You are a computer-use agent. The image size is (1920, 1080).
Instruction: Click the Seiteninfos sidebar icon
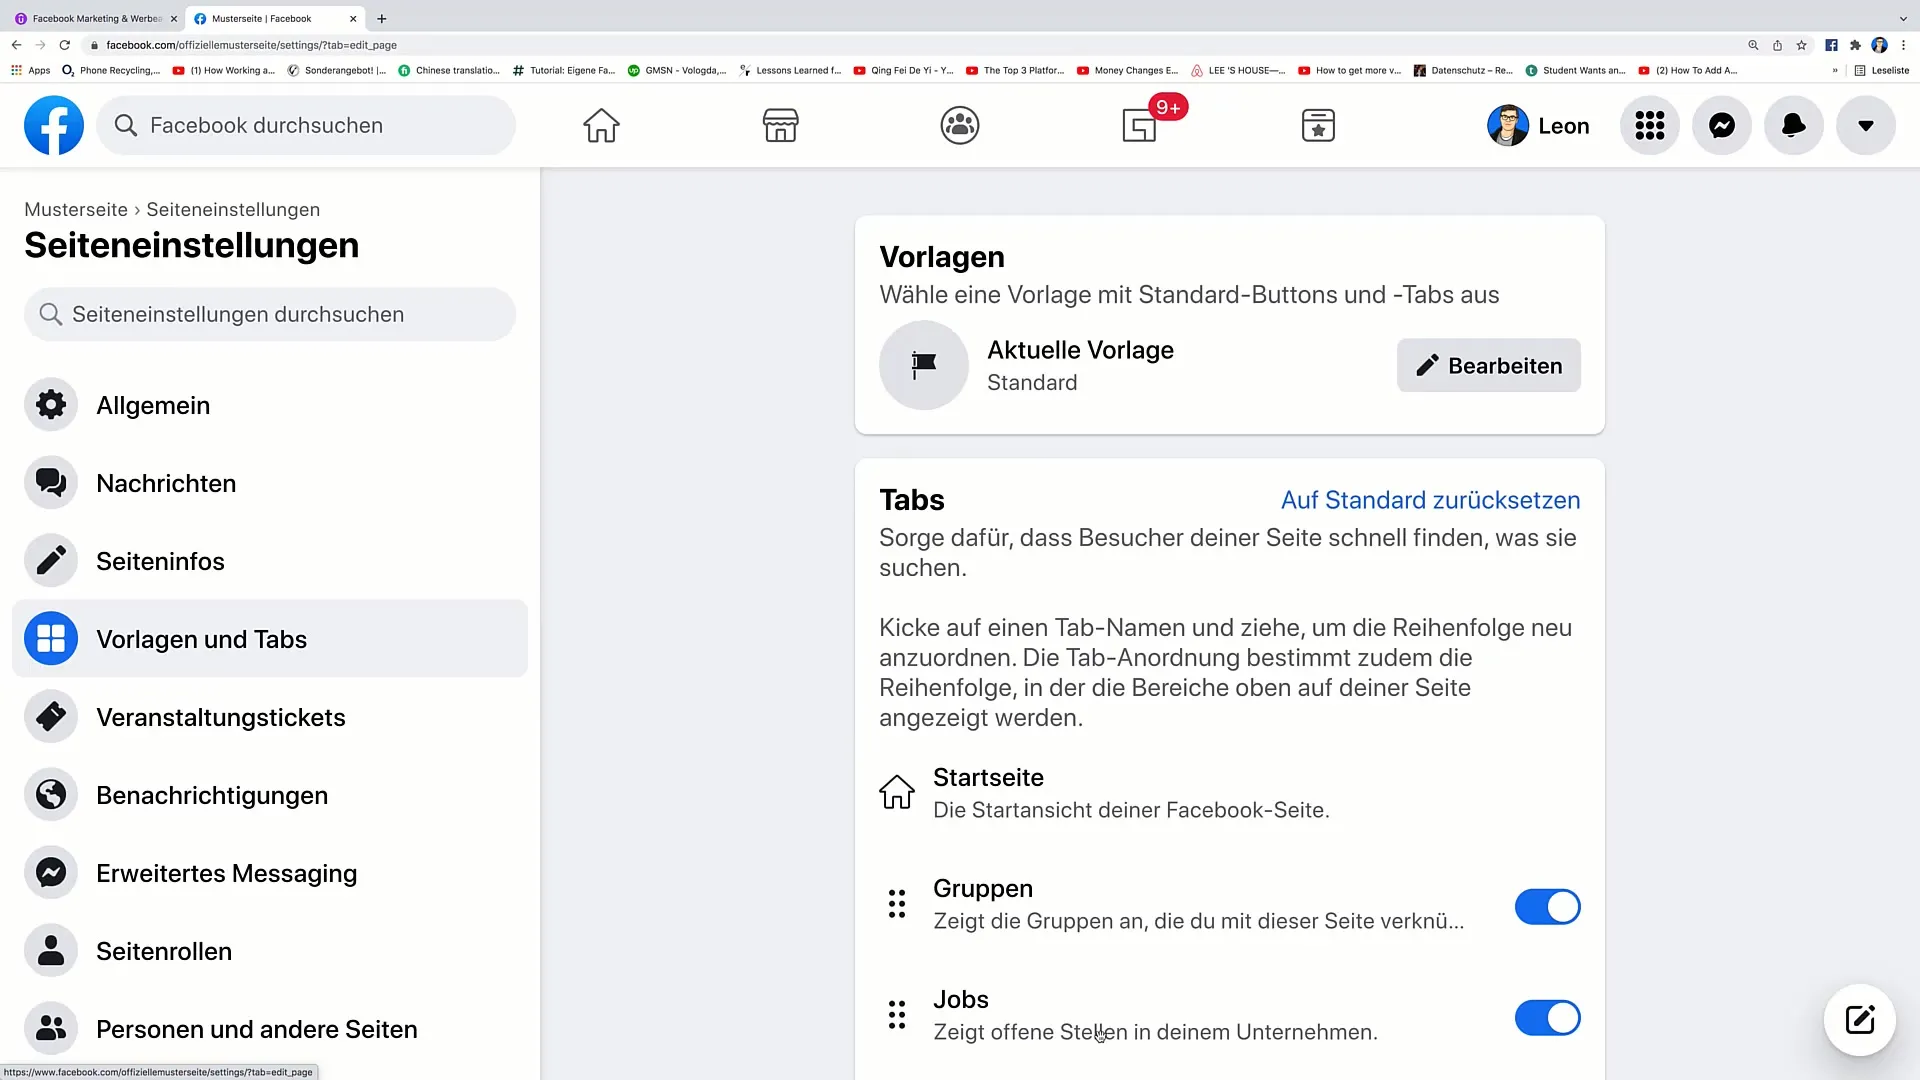pos(50,560)
